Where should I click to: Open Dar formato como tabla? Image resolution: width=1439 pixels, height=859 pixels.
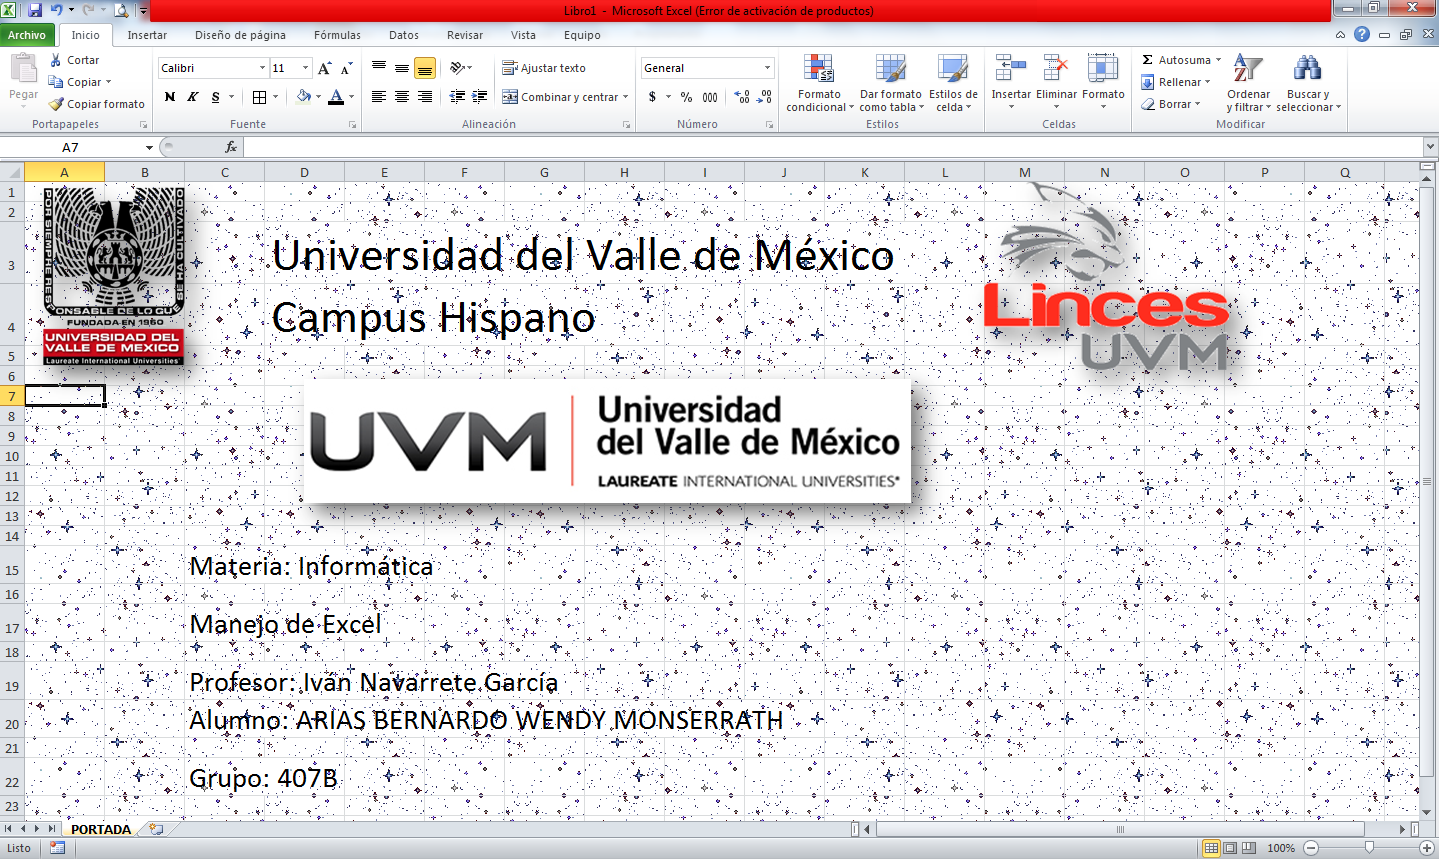coord(890,84)
